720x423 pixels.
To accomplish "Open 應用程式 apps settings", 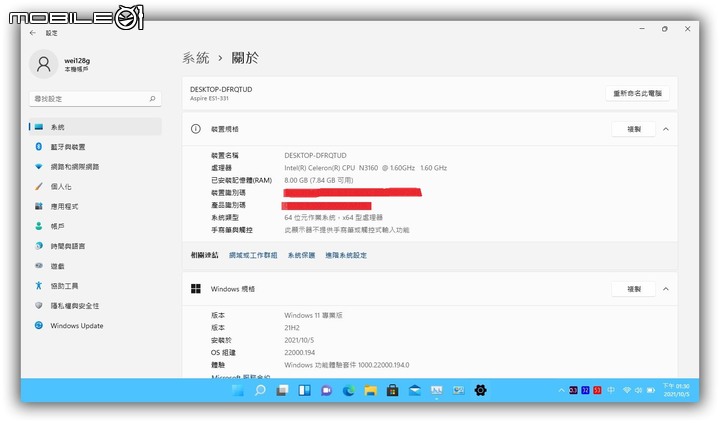I will 95,206.
